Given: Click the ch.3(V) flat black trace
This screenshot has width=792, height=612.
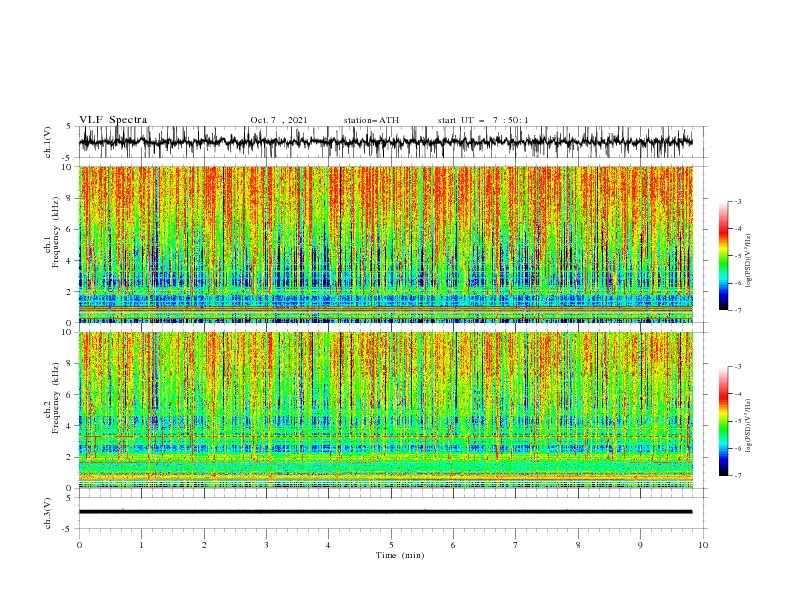Looking at the screenshot, I should tap(385, 512).
